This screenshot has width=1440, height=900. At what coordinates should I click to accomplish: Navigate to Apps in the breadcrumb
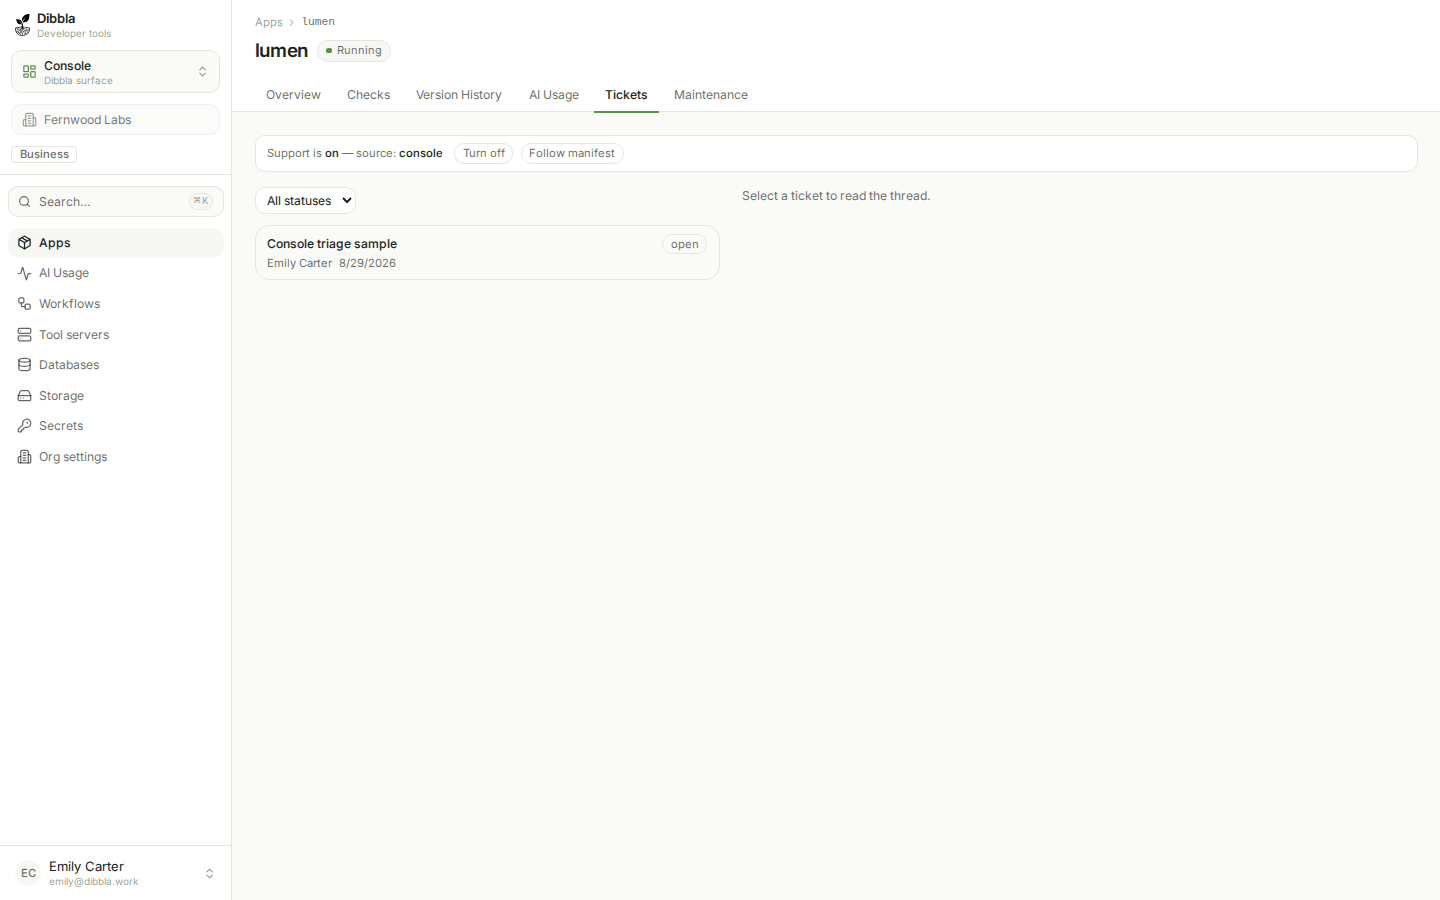(x=269, y=22)
